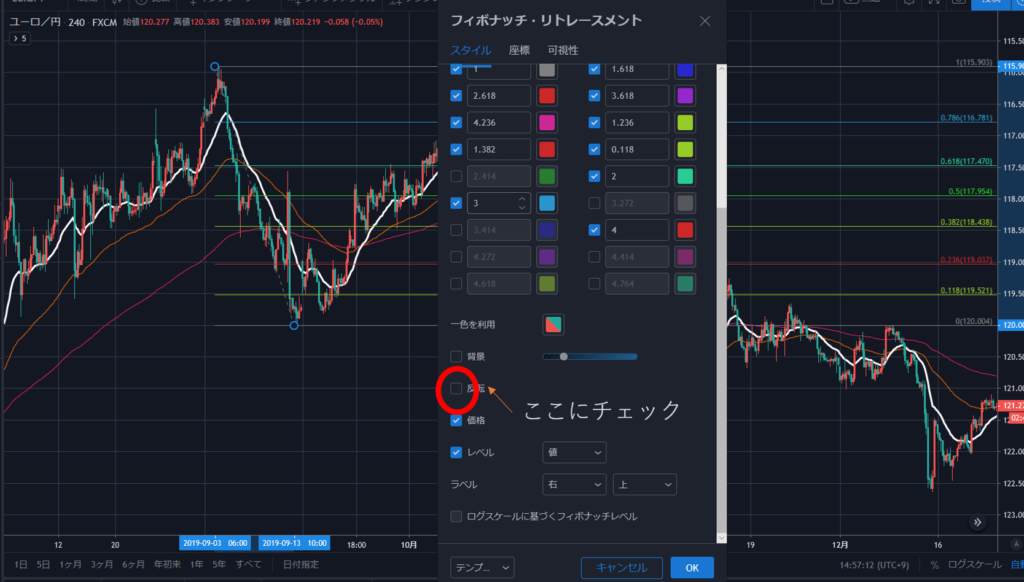
Task: Close the Fibonacci retracement dialog
Action: pos(705,20)
